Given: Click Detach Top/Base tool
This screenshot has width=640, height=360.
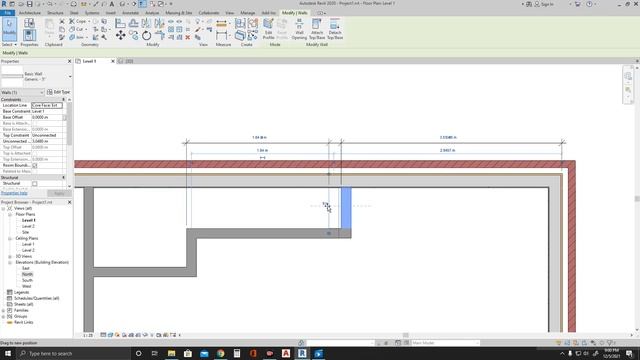Looking at the screenshot, I should pyautogui.click(x=335, y=29).
